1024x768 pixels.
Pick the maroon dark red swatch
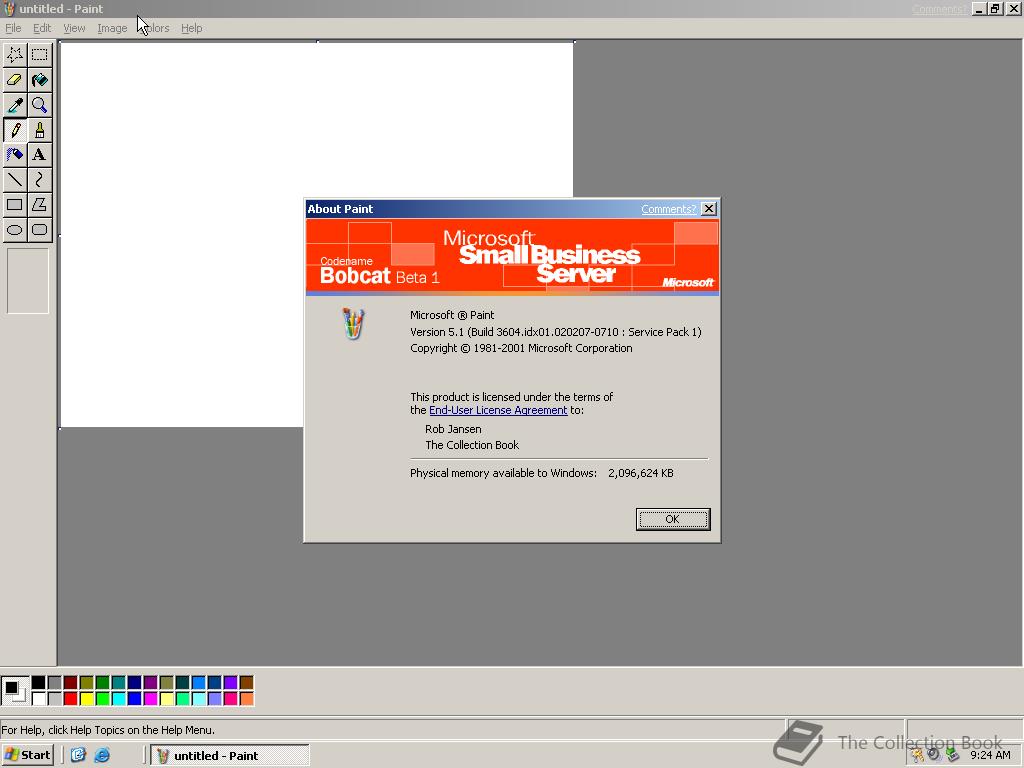point(71,682)
